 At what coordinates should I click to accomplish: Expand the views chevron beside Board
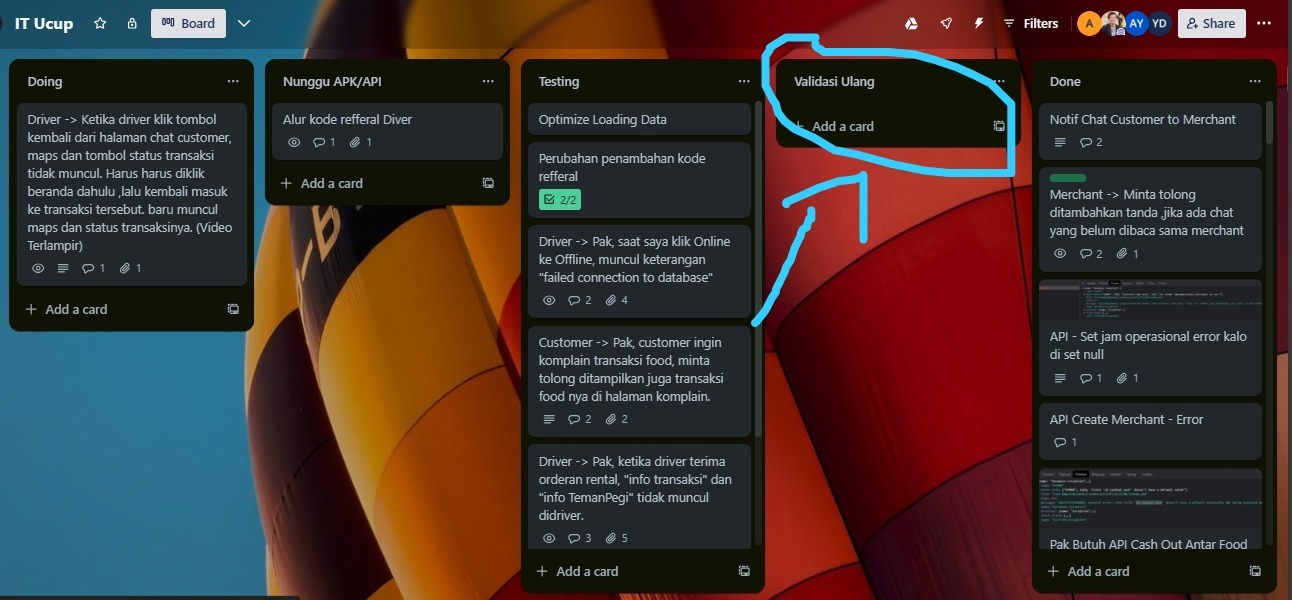click(x=244, y=23)
